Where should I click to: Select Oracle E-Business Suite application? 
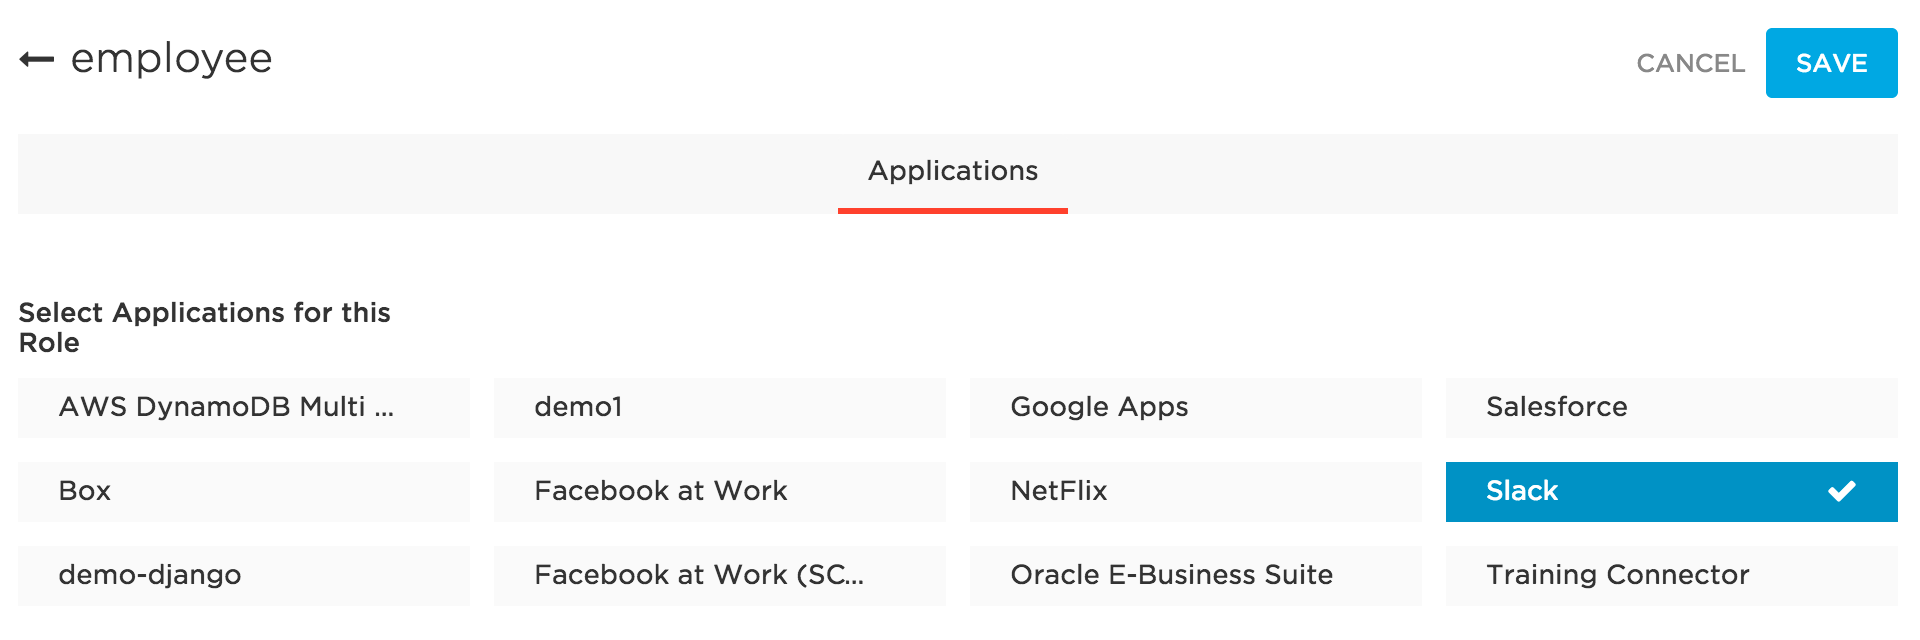1195,575
